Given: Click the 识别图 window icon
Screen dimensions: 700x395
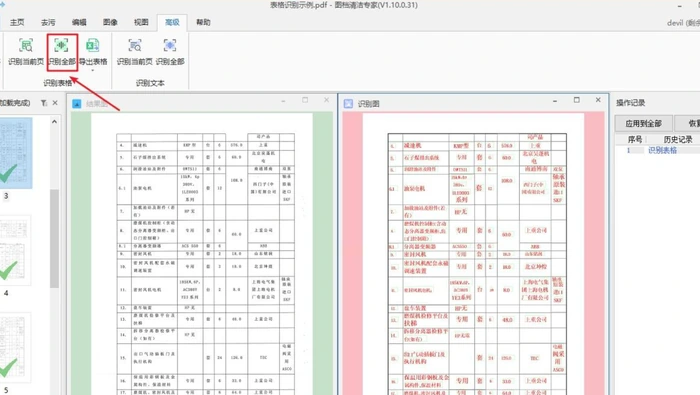Looking at the screenshot, I should pos(348,104).
